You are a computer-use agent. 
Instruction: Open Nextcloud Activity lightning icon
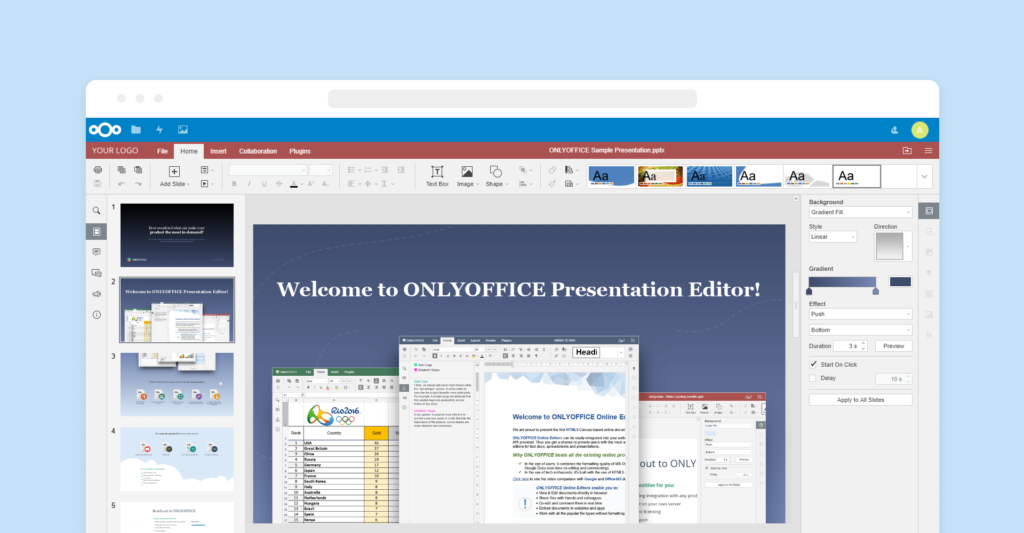159,130
